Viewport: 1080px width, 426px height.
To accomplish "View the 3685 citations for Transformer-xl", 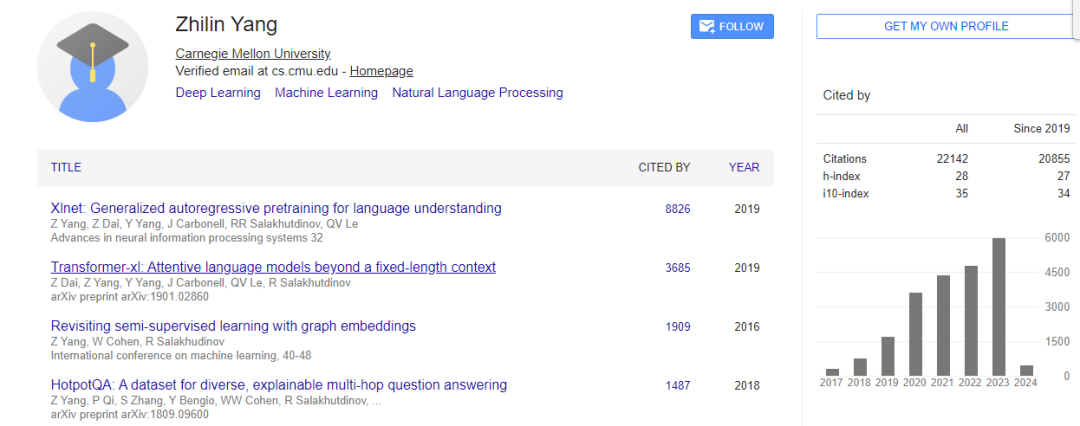I will [x=677, y=268].
